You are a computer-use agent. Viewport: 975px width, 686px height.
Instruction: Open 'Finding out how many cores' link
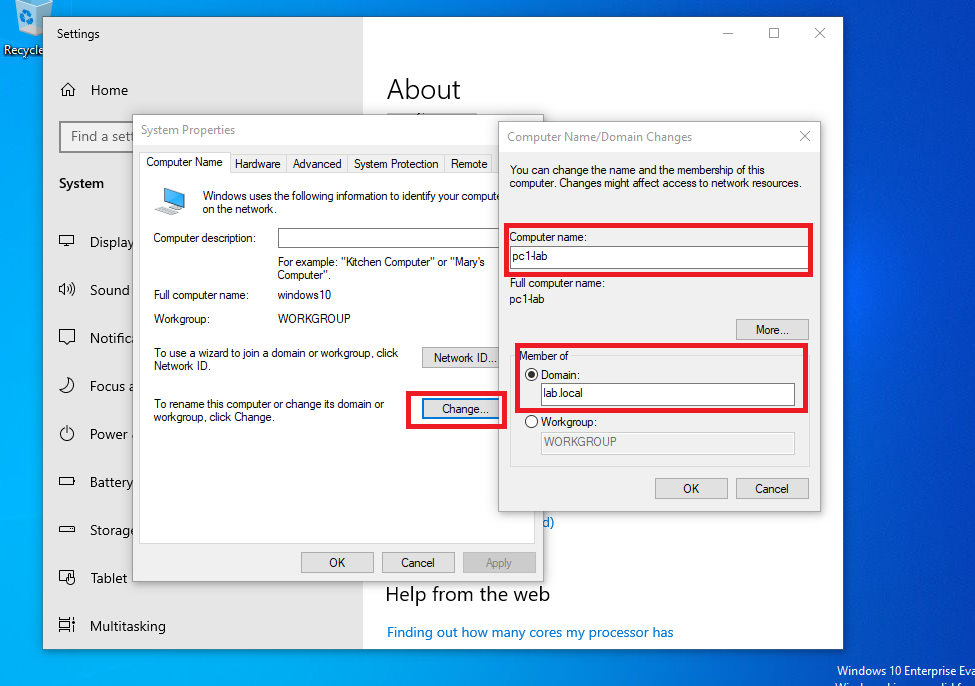tap(530, 632)
